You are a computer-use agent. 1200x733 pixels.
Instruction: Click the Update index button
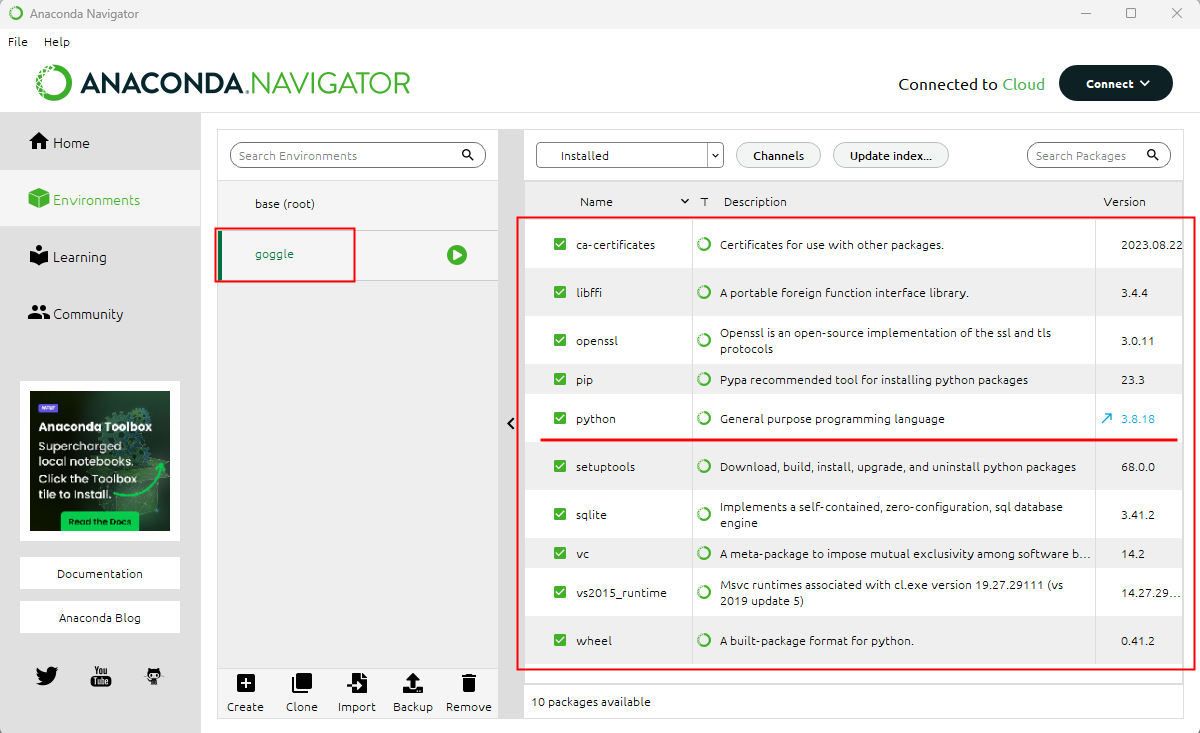[890, 155]
